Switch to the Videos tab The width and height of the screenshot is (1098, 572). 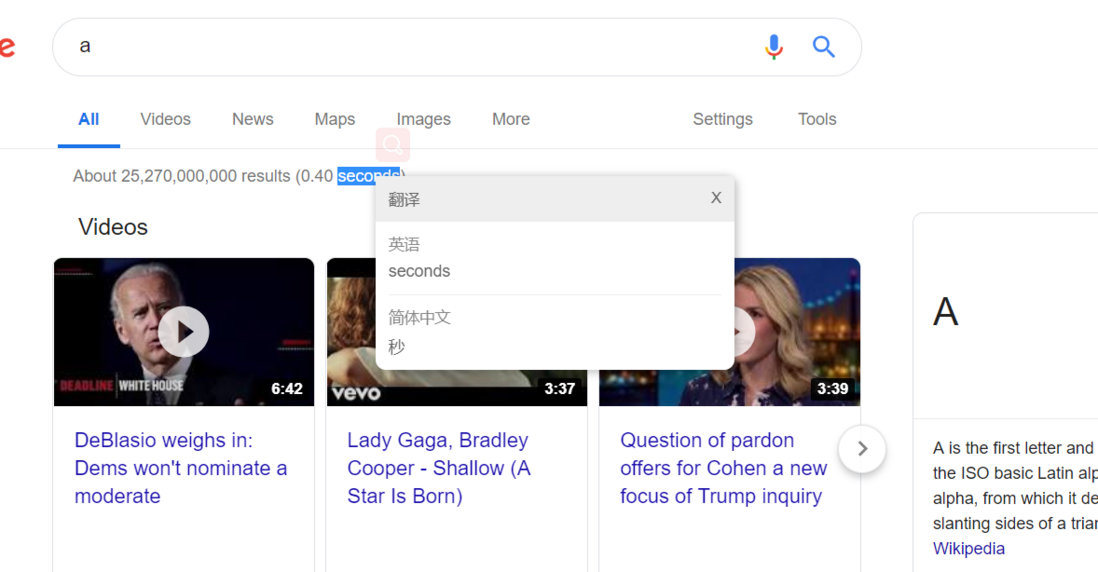[165, 119]
